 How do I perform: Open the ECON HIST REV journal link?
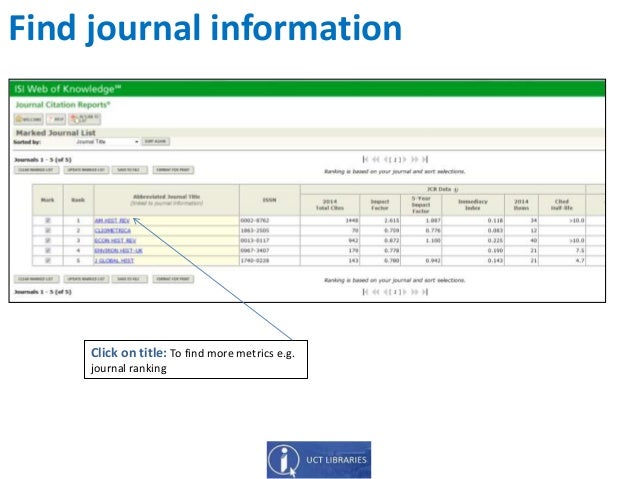[x=115, y=241]
